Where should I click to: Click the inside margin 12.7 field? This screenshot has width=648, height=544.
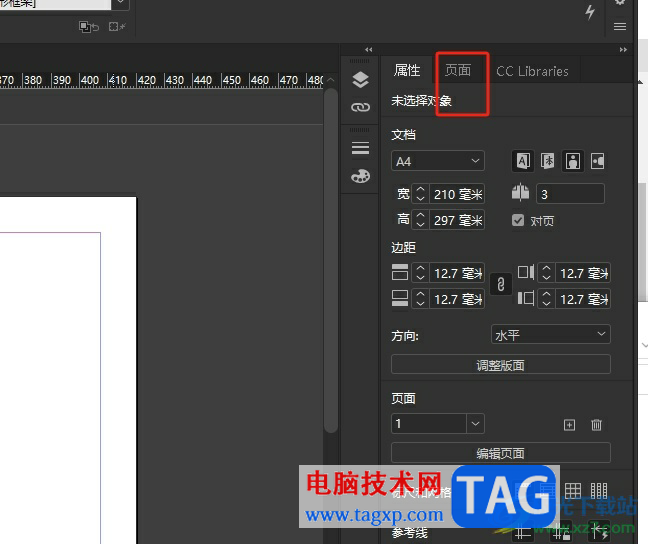click(x=583, y=273)
